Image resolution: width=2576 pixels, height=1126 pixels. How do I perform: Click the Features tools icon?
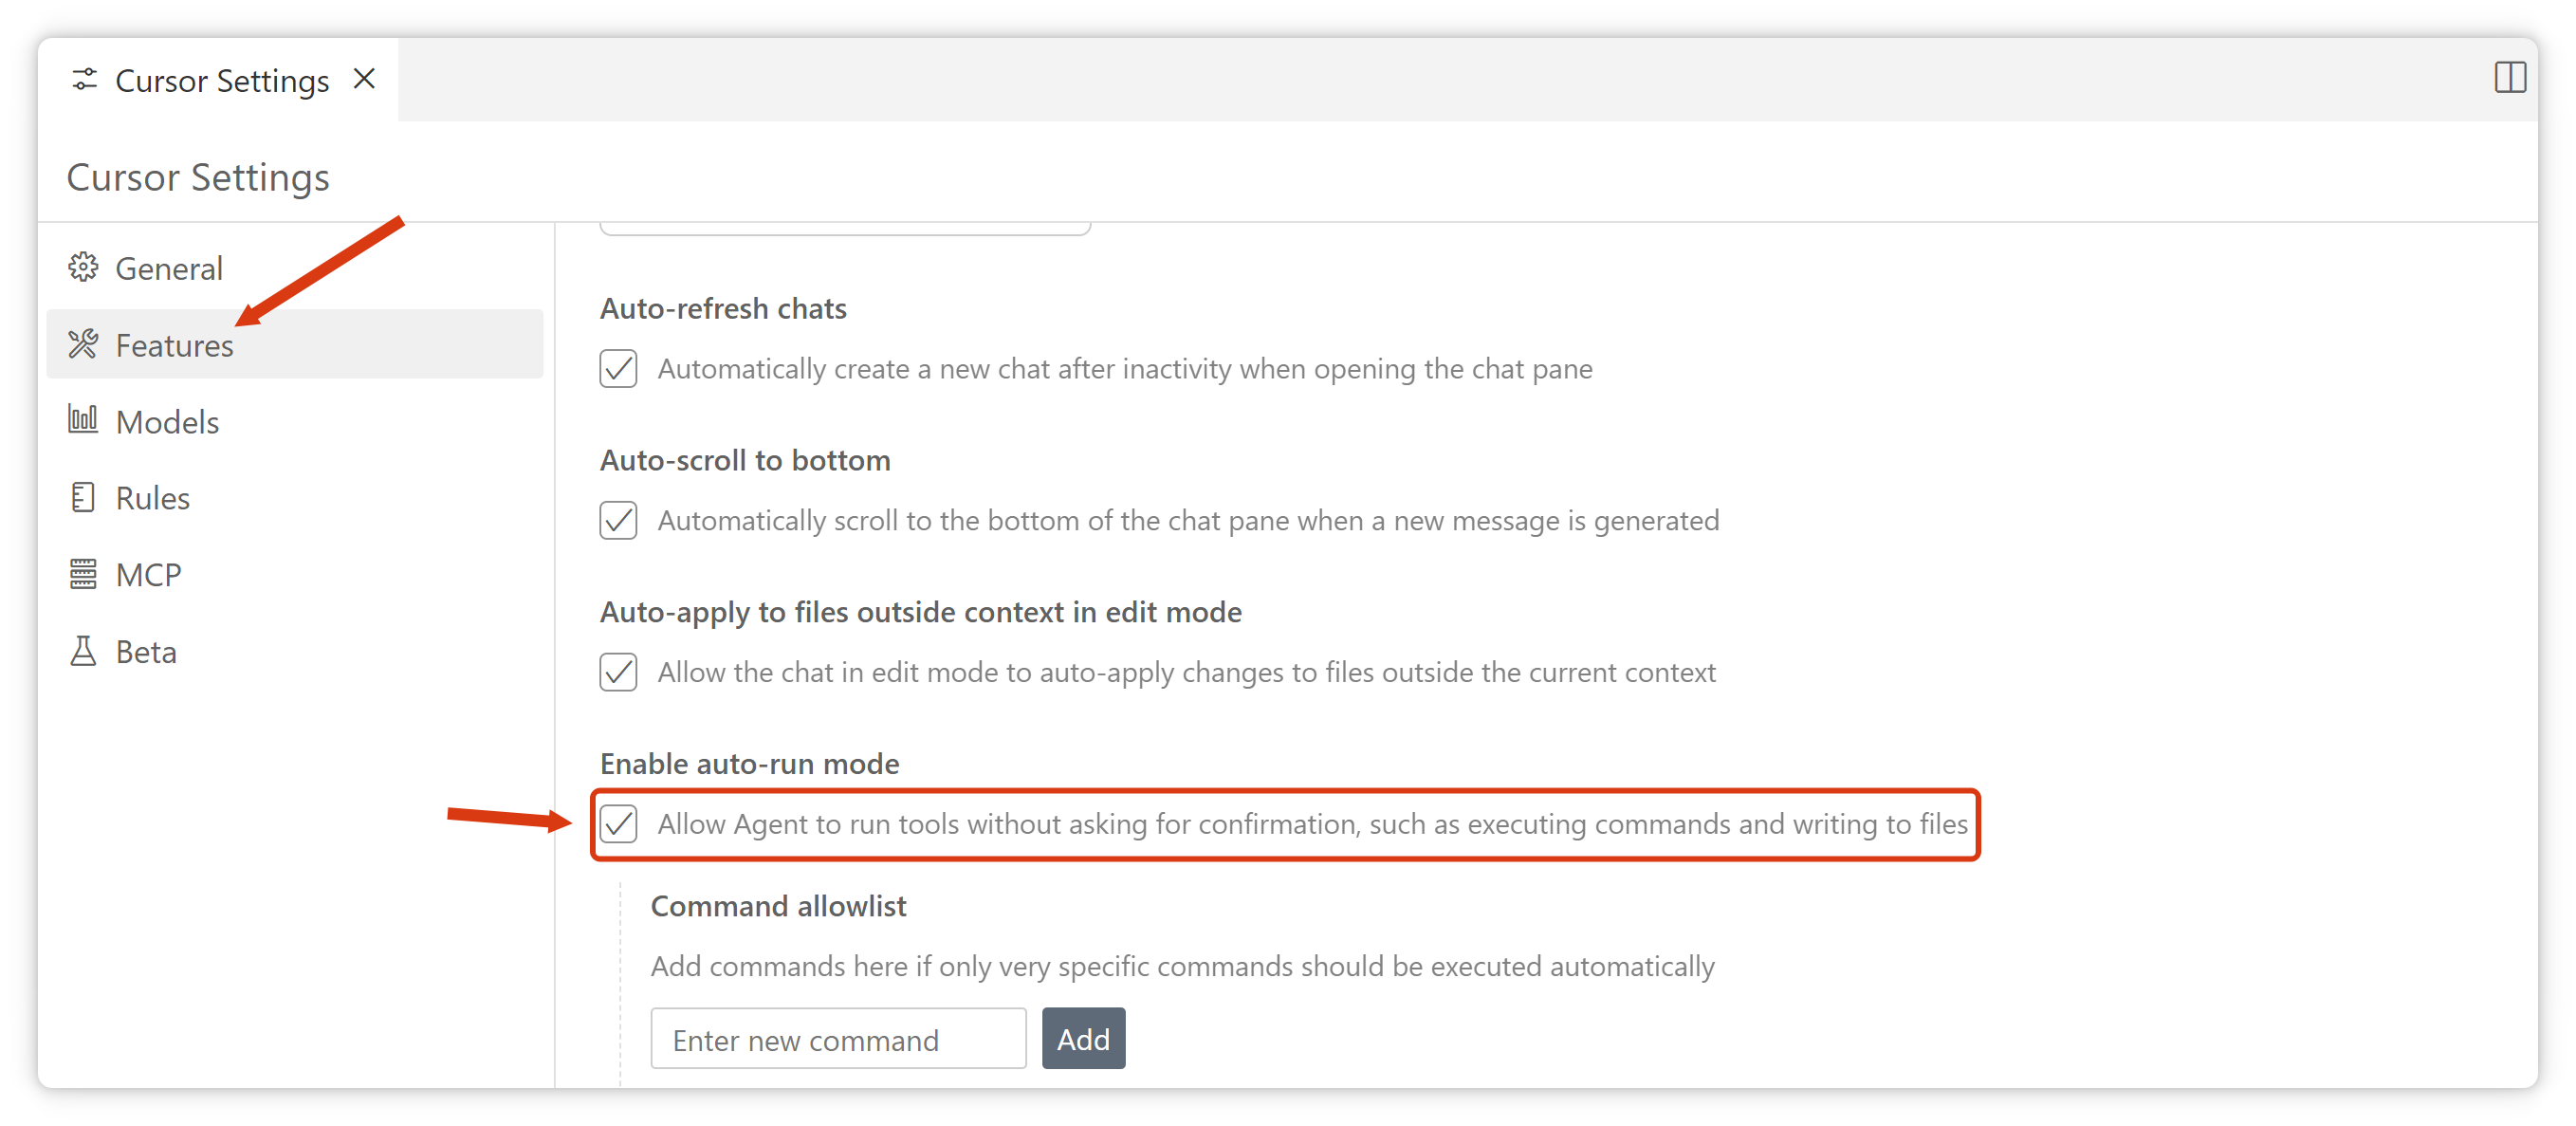click(x=83, y=344)
